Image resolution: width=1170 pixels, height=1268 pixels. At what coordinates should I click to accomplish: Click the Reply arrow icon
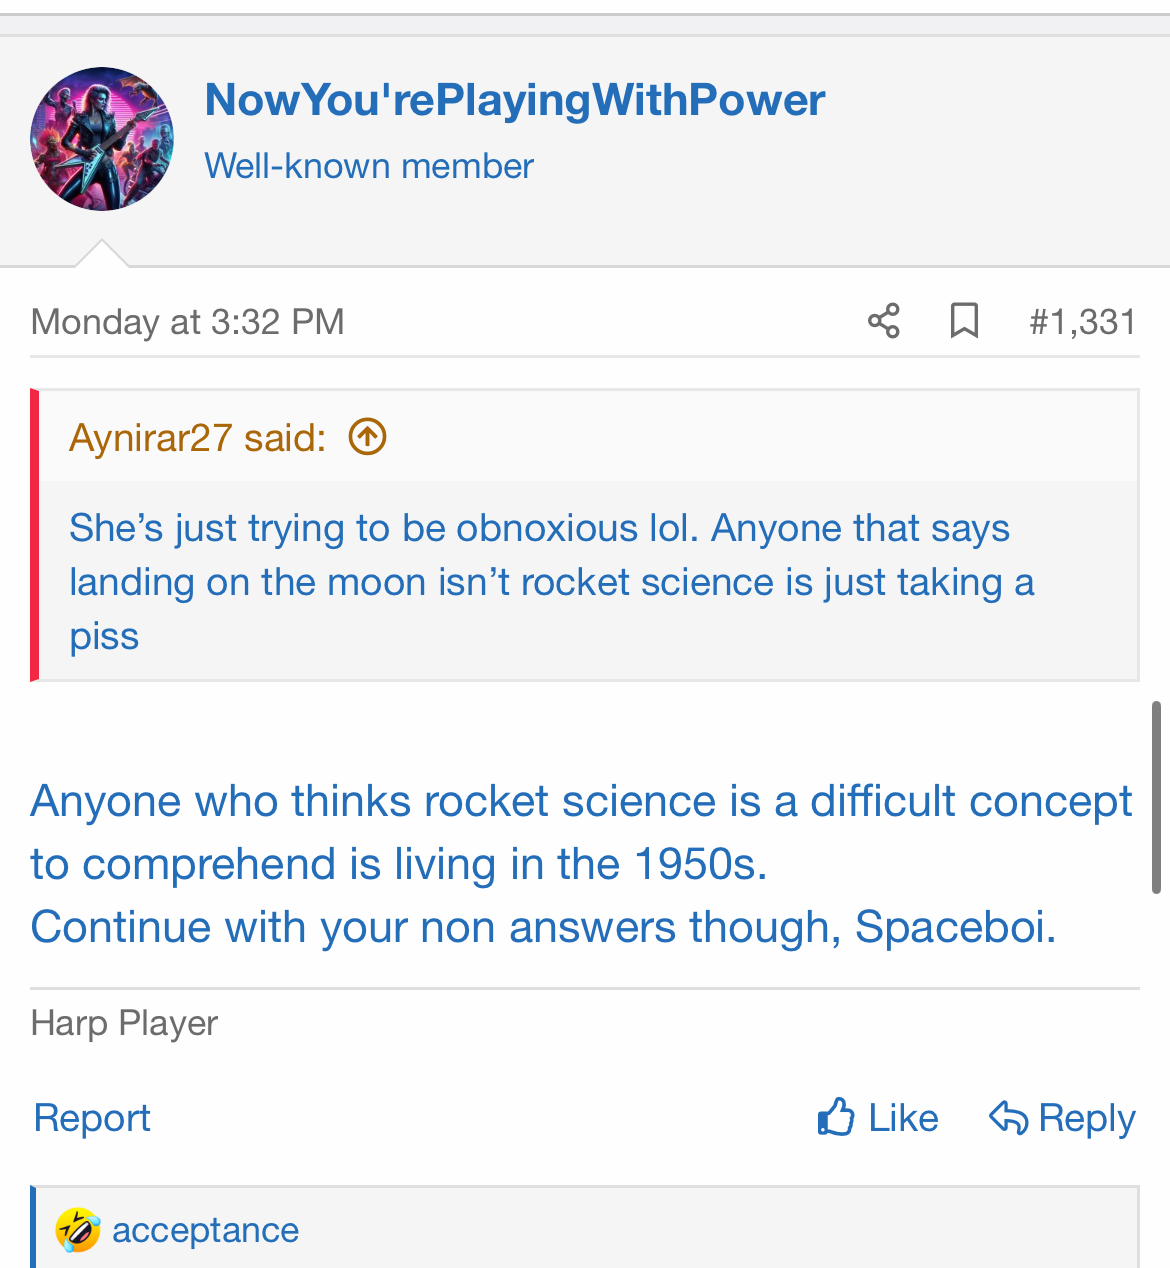tap(1008, 1117)
